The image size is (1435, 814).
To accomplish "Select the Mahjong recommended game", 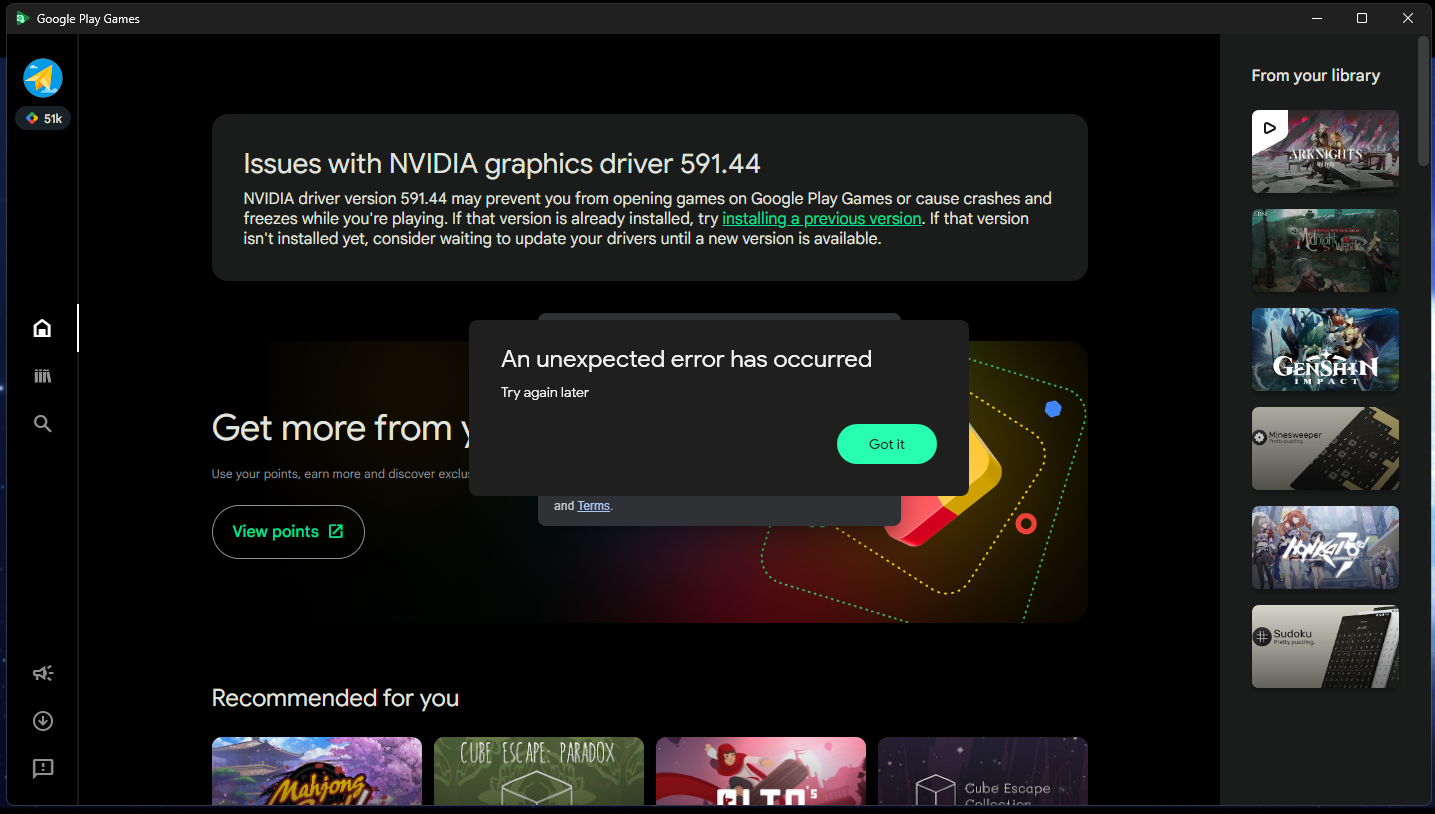I will tap(317, 771).
